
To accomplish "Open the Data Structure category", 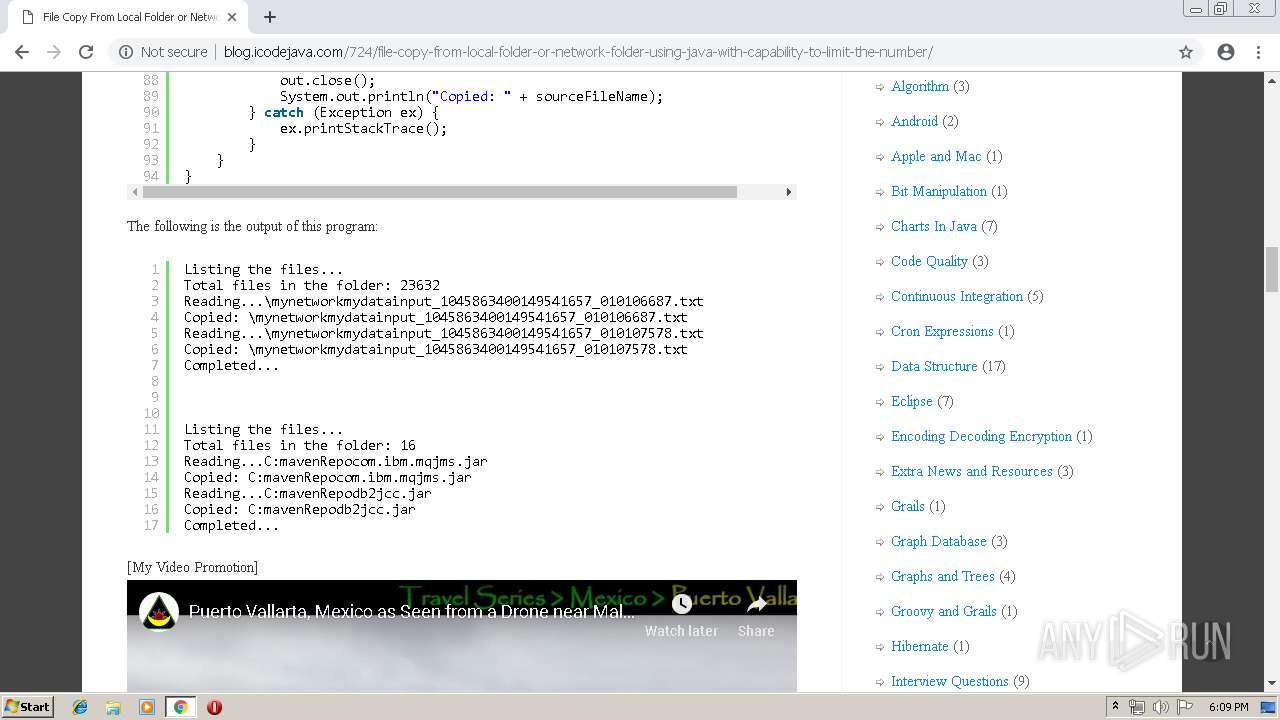I will (934, 366).
